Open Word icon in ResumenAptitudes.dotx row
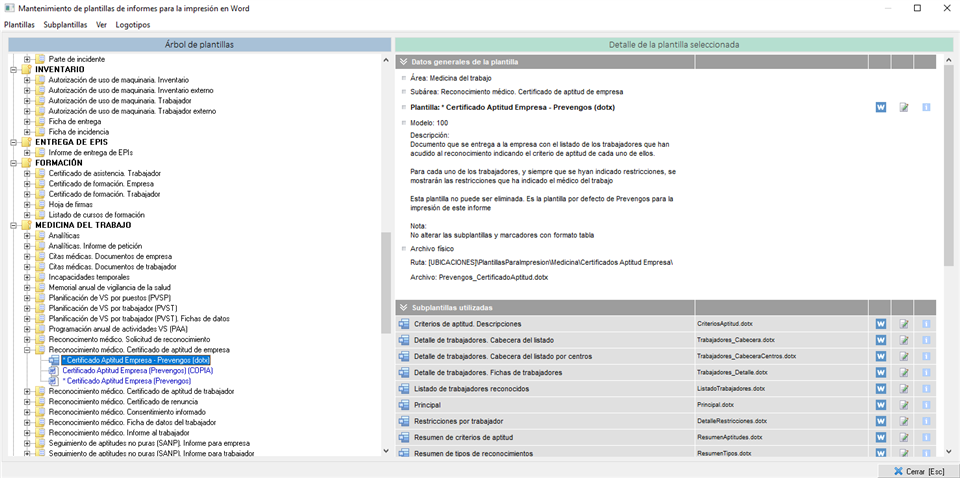The width and height of the screenshot is (960, 478). [x=881, y=438]
